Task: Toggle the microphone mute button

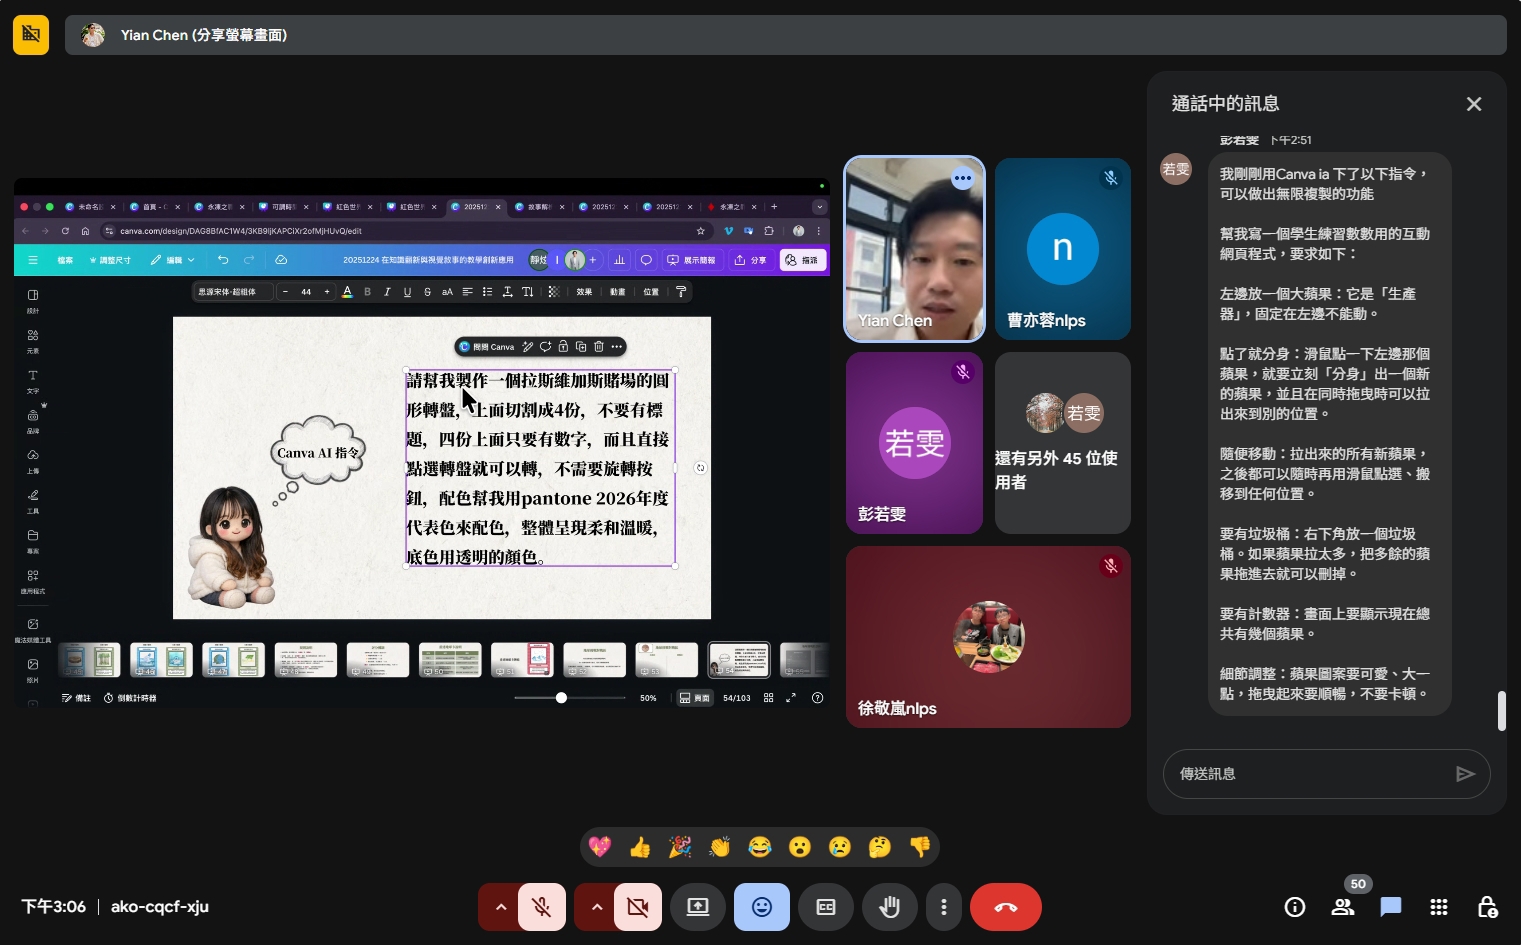Action: [x=541, y=907]
